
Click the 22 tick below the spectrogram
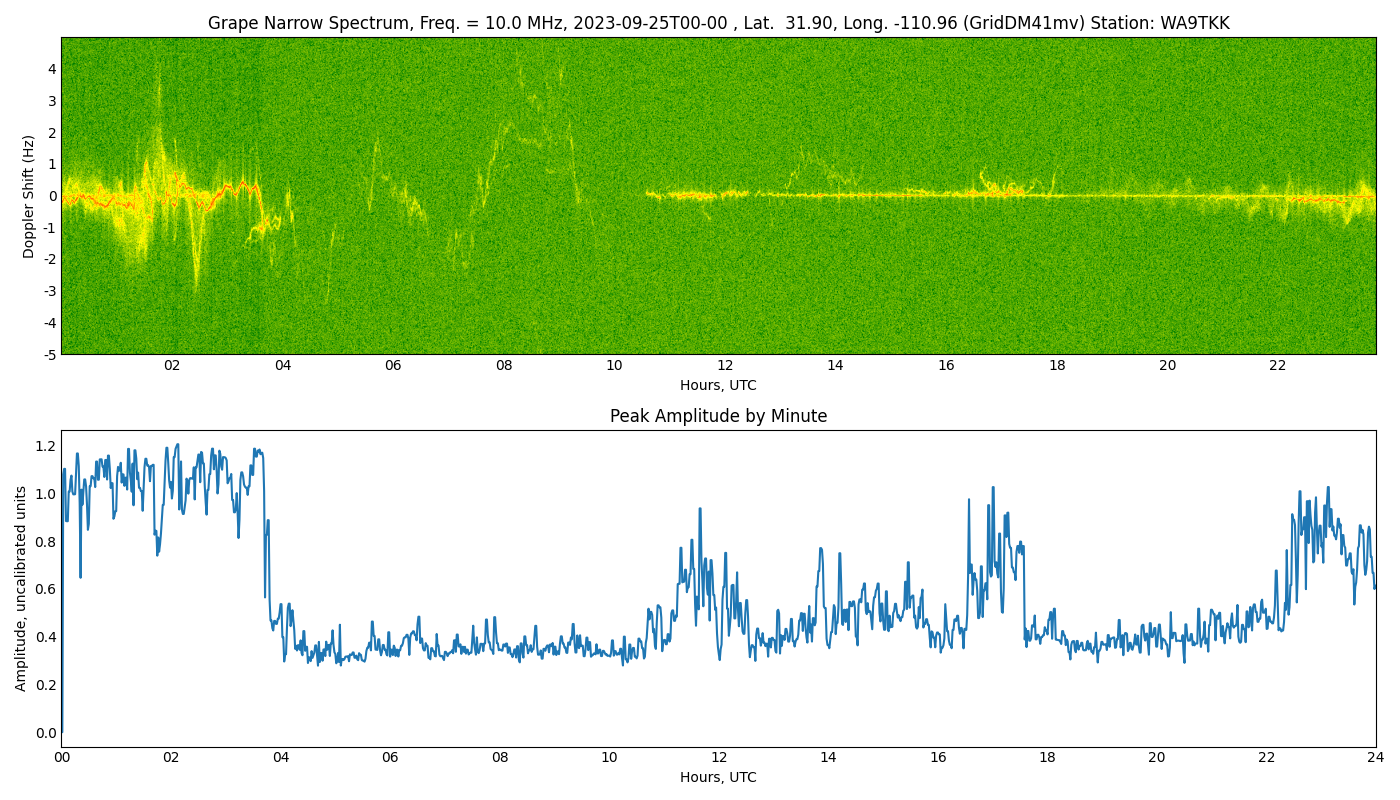[1277, 365]
